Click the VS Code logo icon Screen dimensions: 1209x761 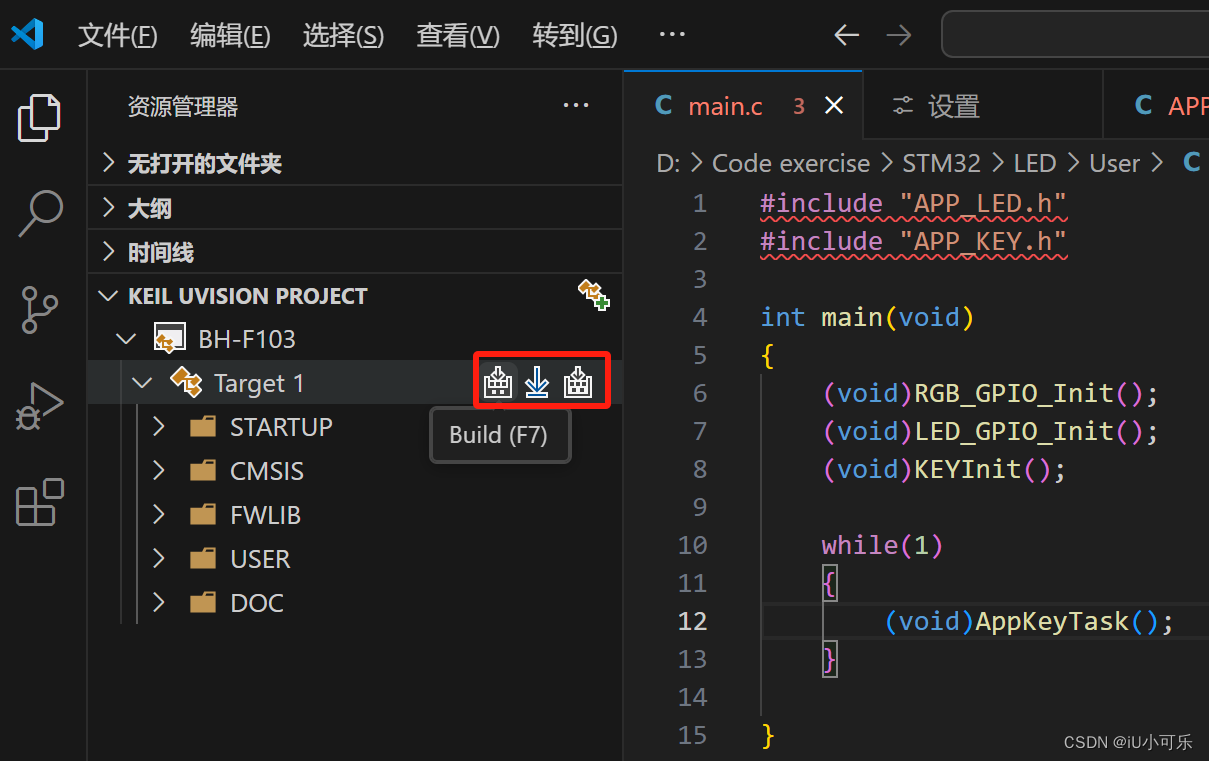tap(27, 35)
